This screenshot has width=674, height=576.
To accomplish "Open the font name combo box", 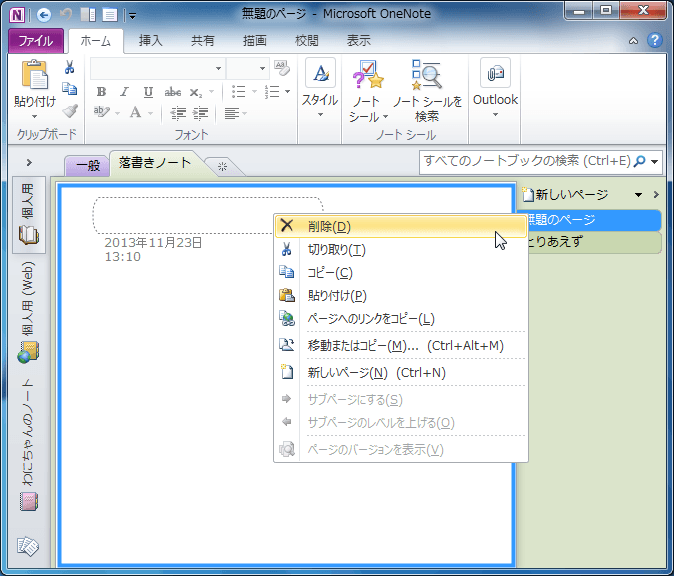I will 158,68.
